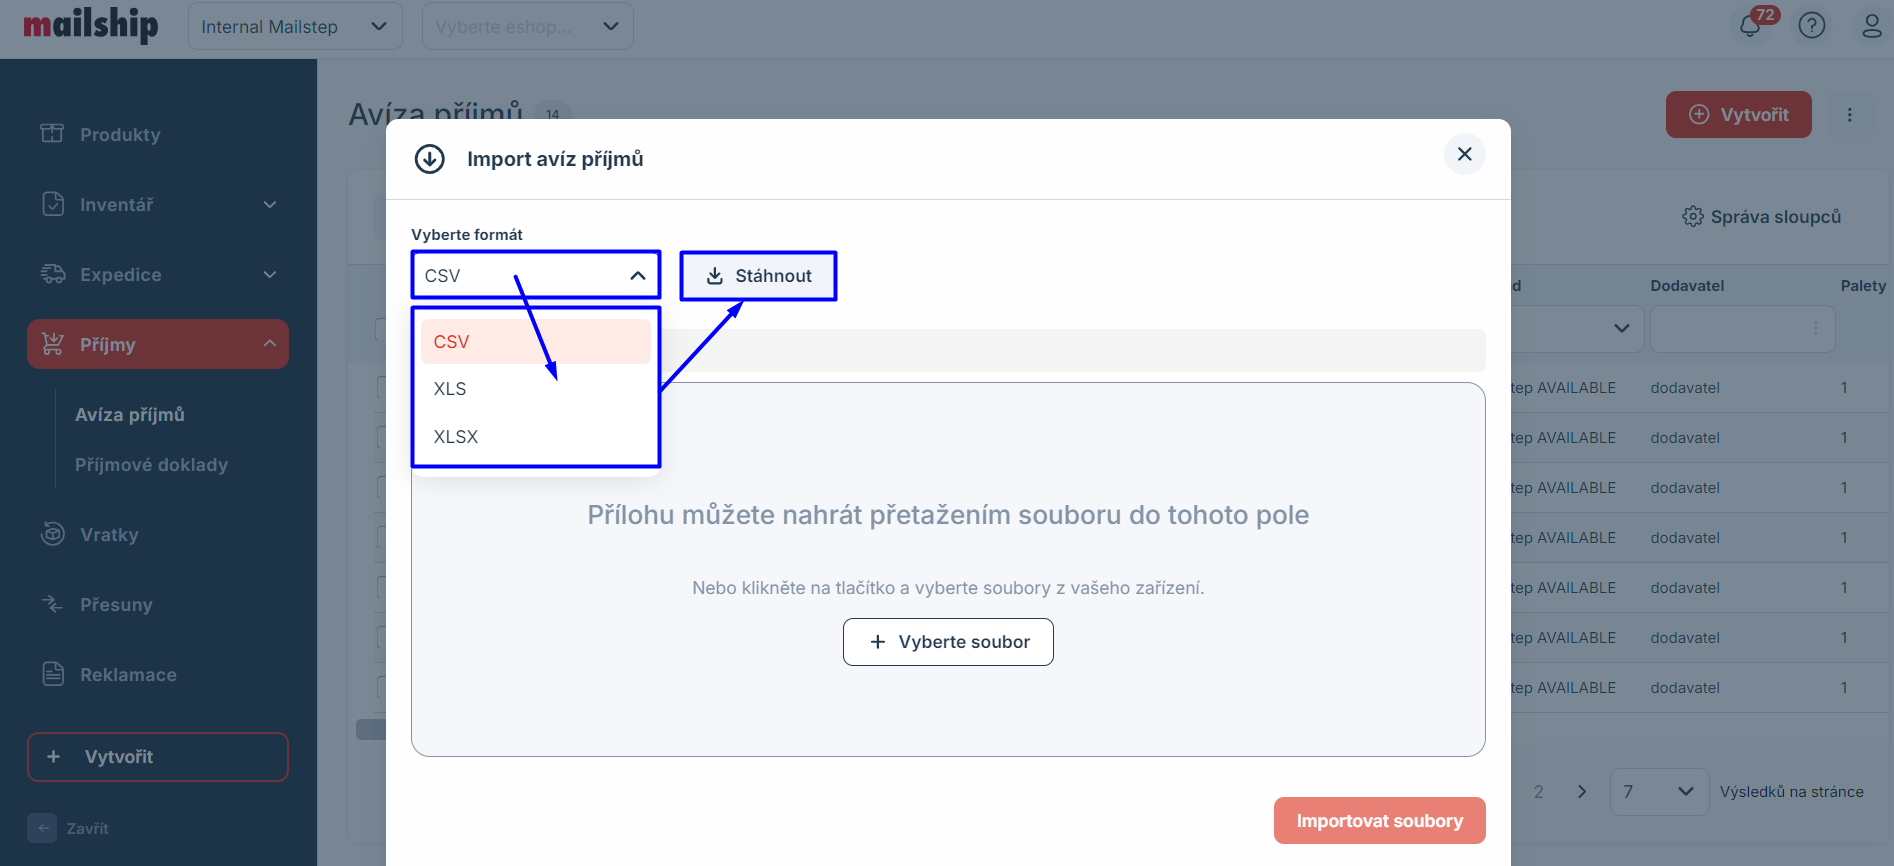Click the Vyberte soubor button
Image resolution: width=1894 pixels, height=866 pixels.
click(x=948, y=642)
